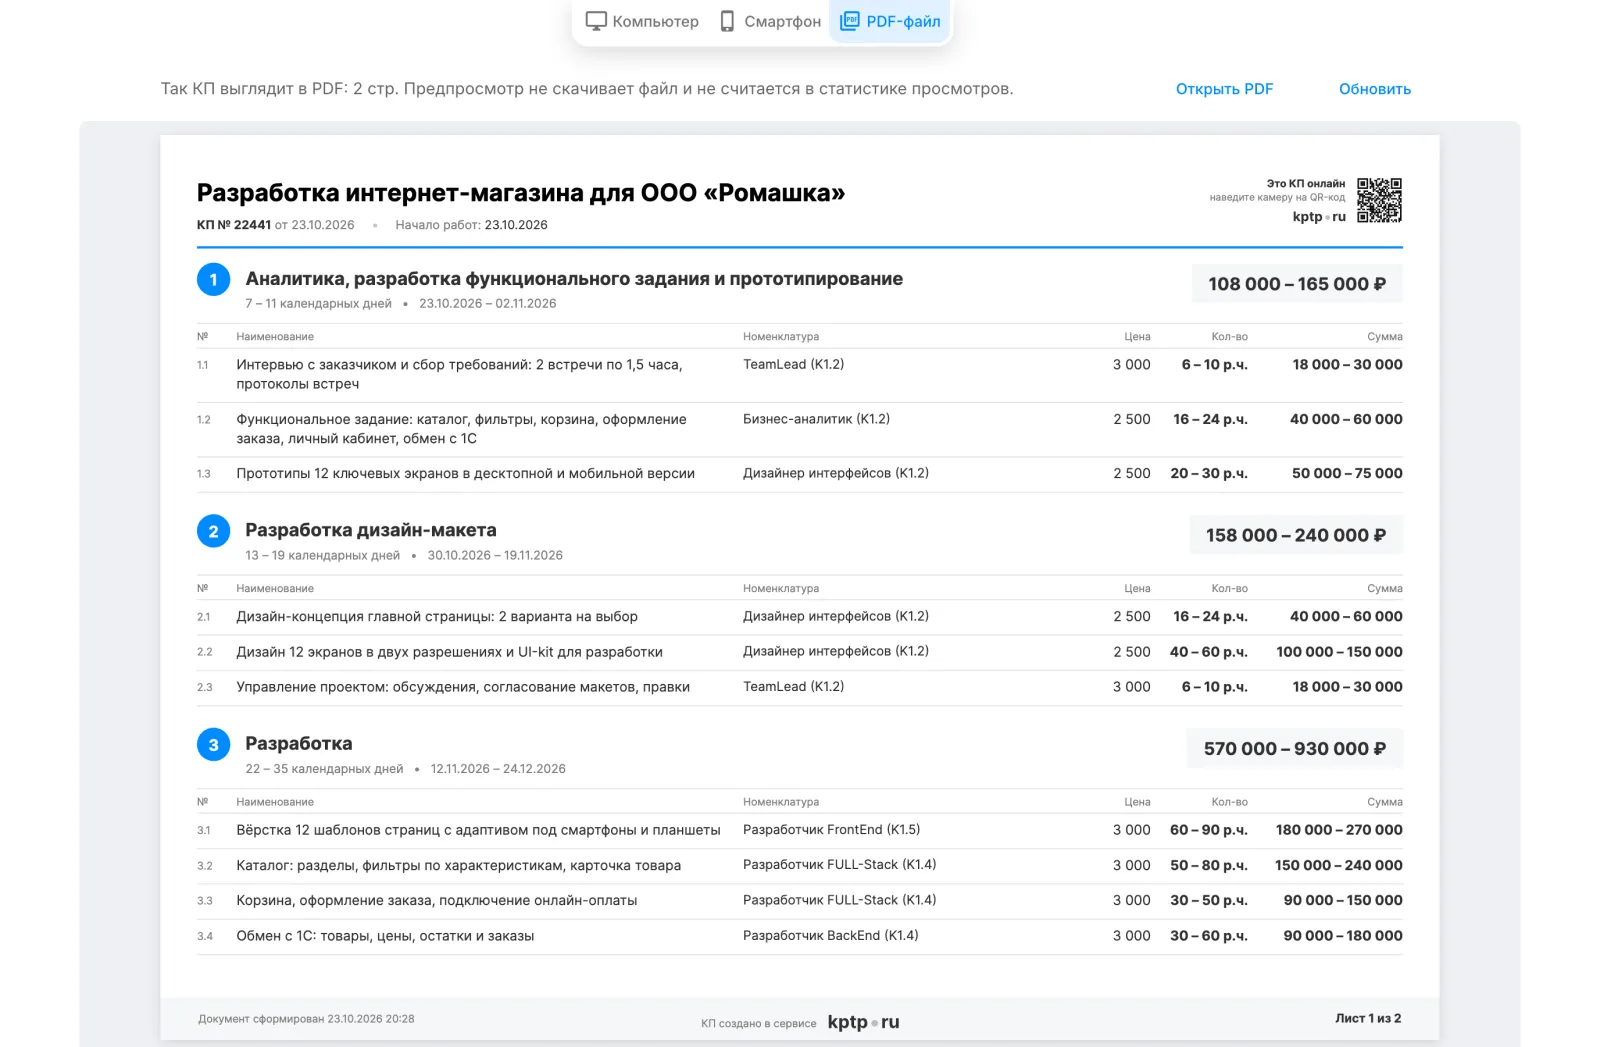The width and height of the screenshot is (1600, 1047).
Task: Click the Начало работ: 23.10.2026 label
Action: pyautogui.click(x=471, y=225)
